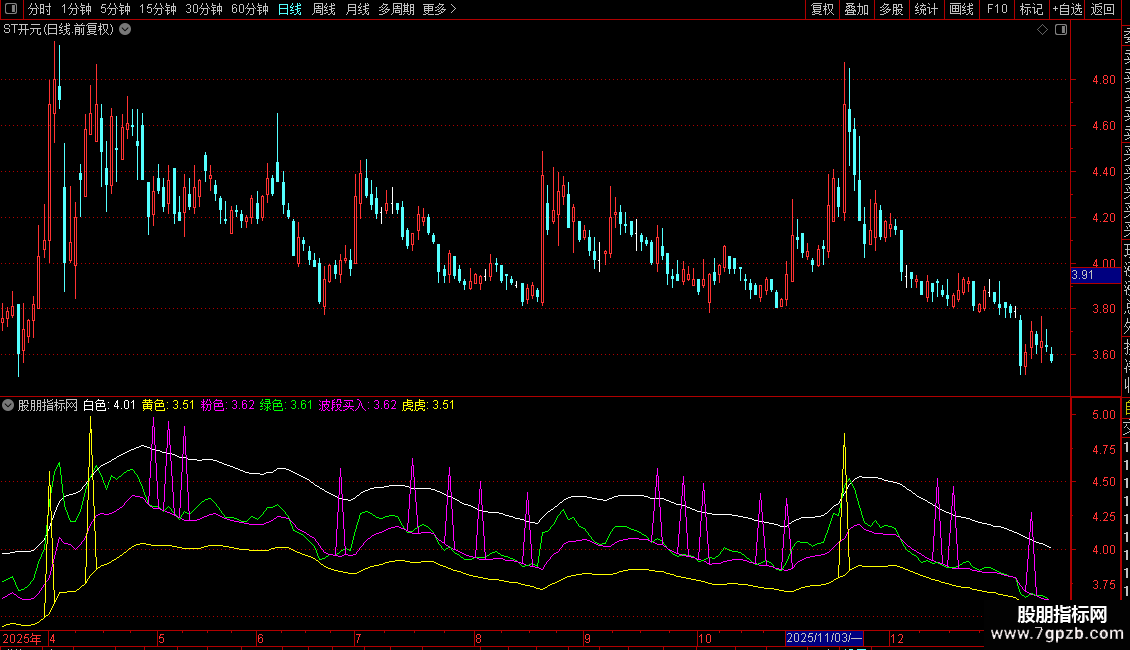Click the diamond icon above the chart
The height and width of the screenshot is (650, 1130).
[x=1043, y=30]
